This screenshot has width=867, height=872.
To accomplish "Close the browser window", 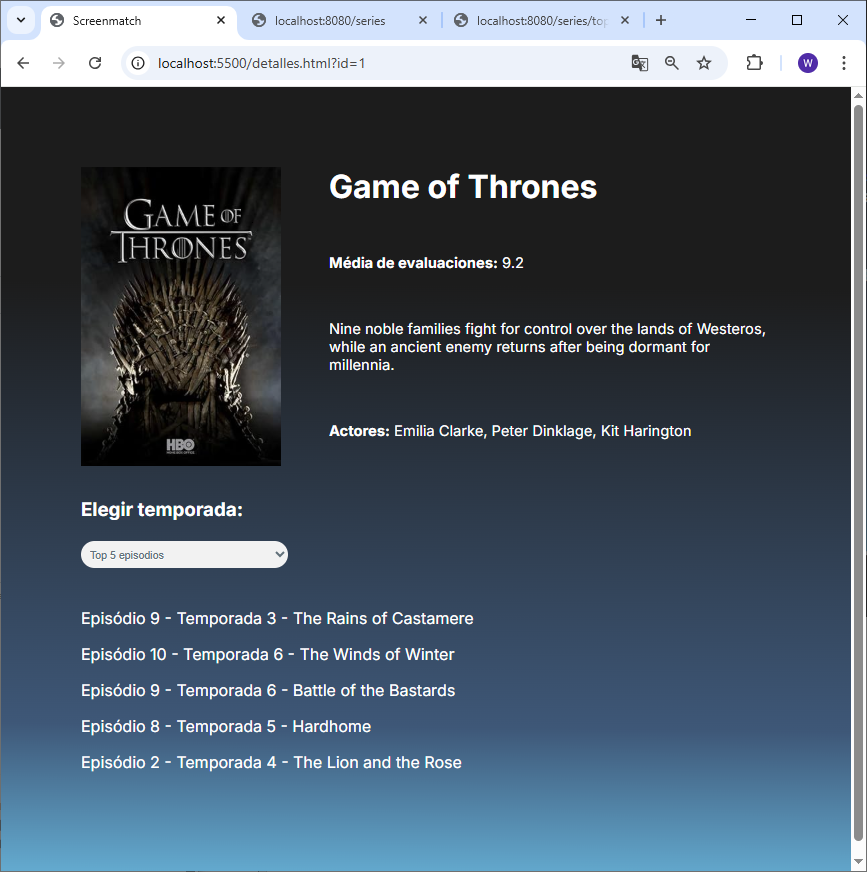I will 843,21.
